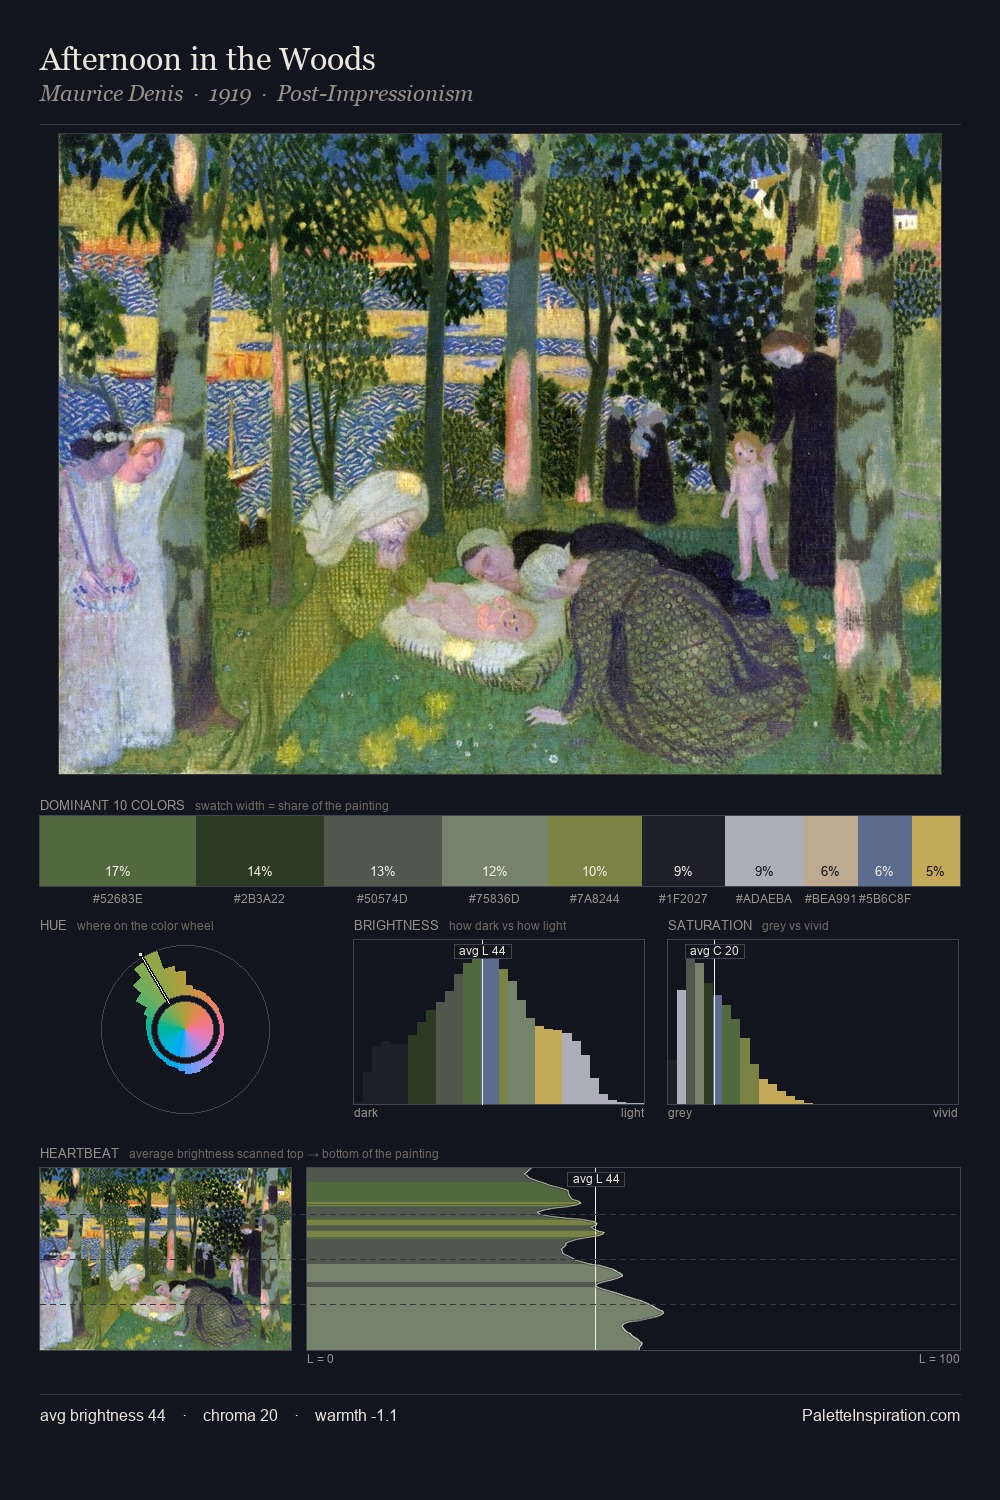
Task: Open the main painting image
Action: [500, 454]
